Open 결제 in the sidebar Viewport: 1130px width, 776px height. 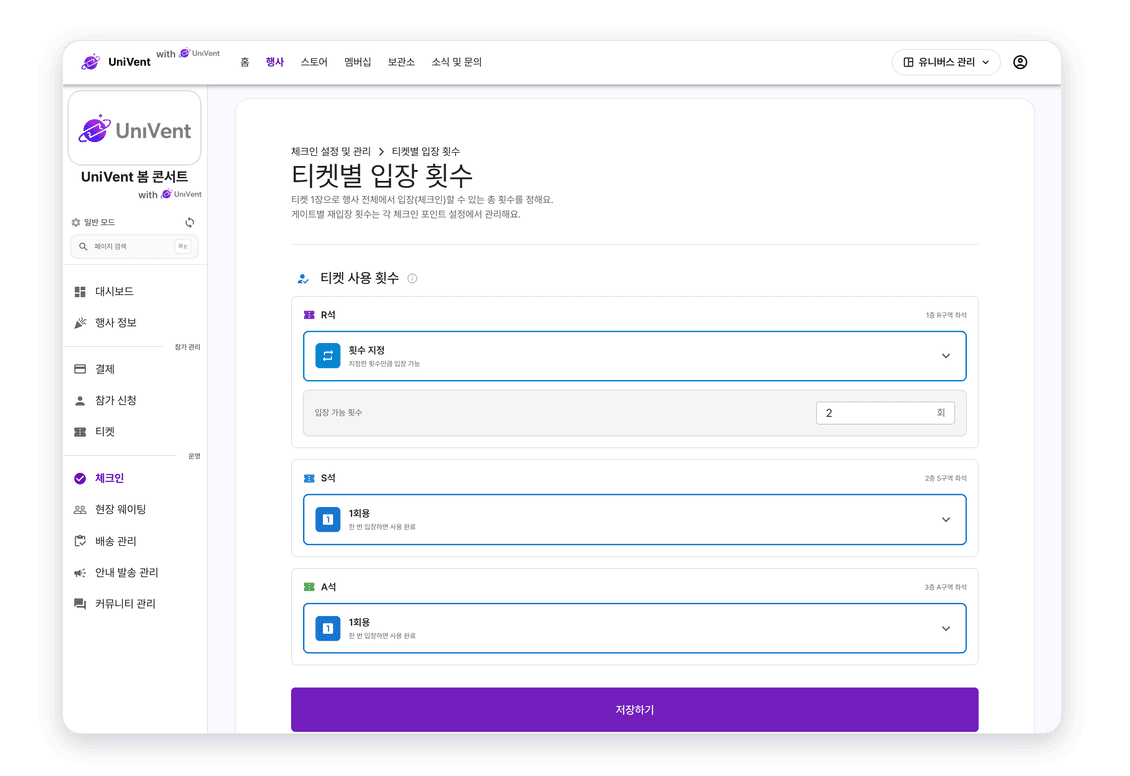point(105,369)
